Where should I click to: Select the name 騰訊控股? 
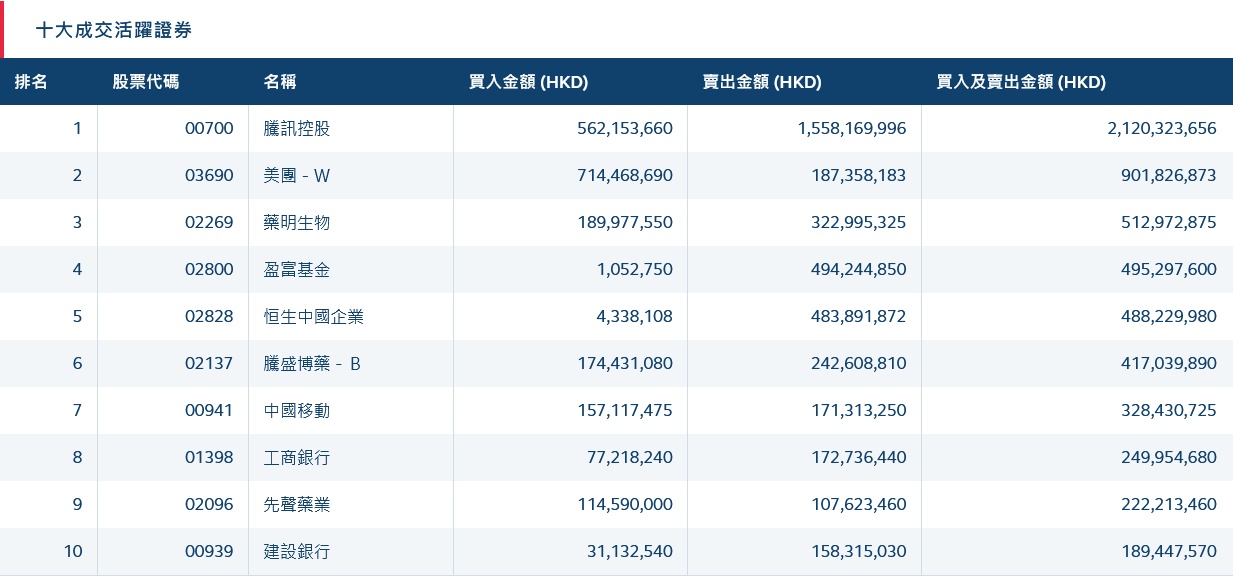point(297,128)
